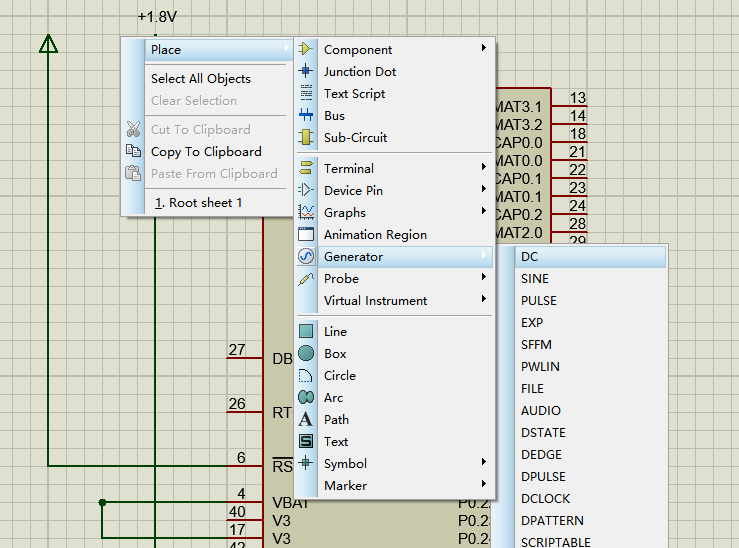The image size is (739, 548).
Task: Click the +1.8V power terminal arrow
Action: tap(48, 43)
